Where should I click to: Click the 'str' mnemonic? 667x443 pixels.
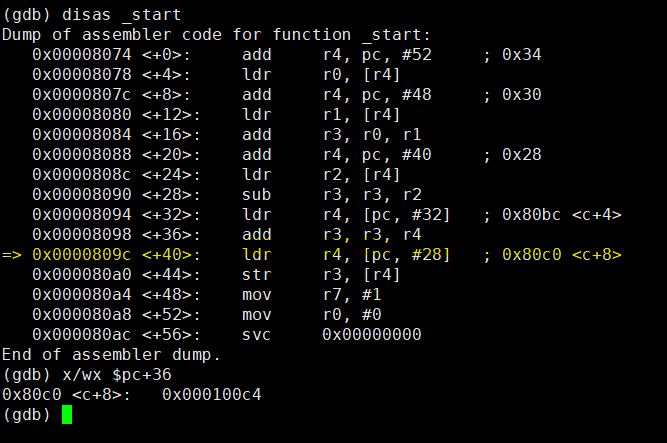tap(257, 275)
